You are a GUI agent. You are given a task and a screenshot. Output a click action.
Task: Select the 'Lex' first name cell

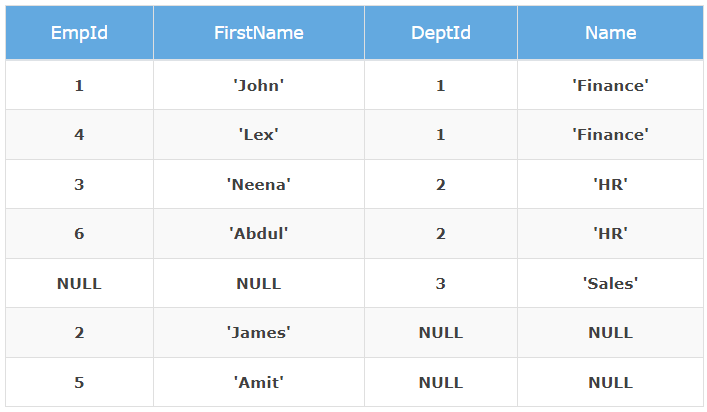(258, 135)
